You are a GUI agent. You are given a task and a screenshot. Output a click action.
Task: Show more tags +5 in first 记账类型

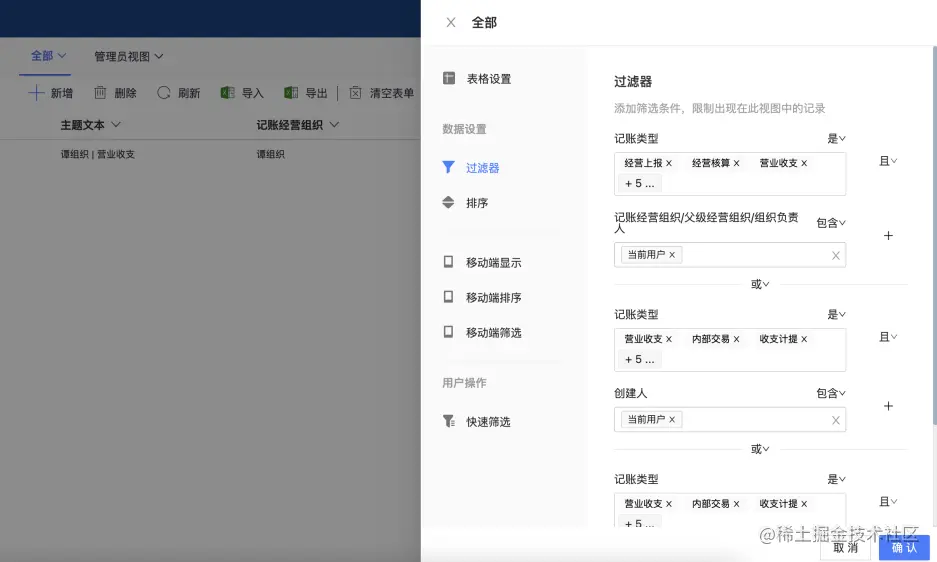(639, 184)
